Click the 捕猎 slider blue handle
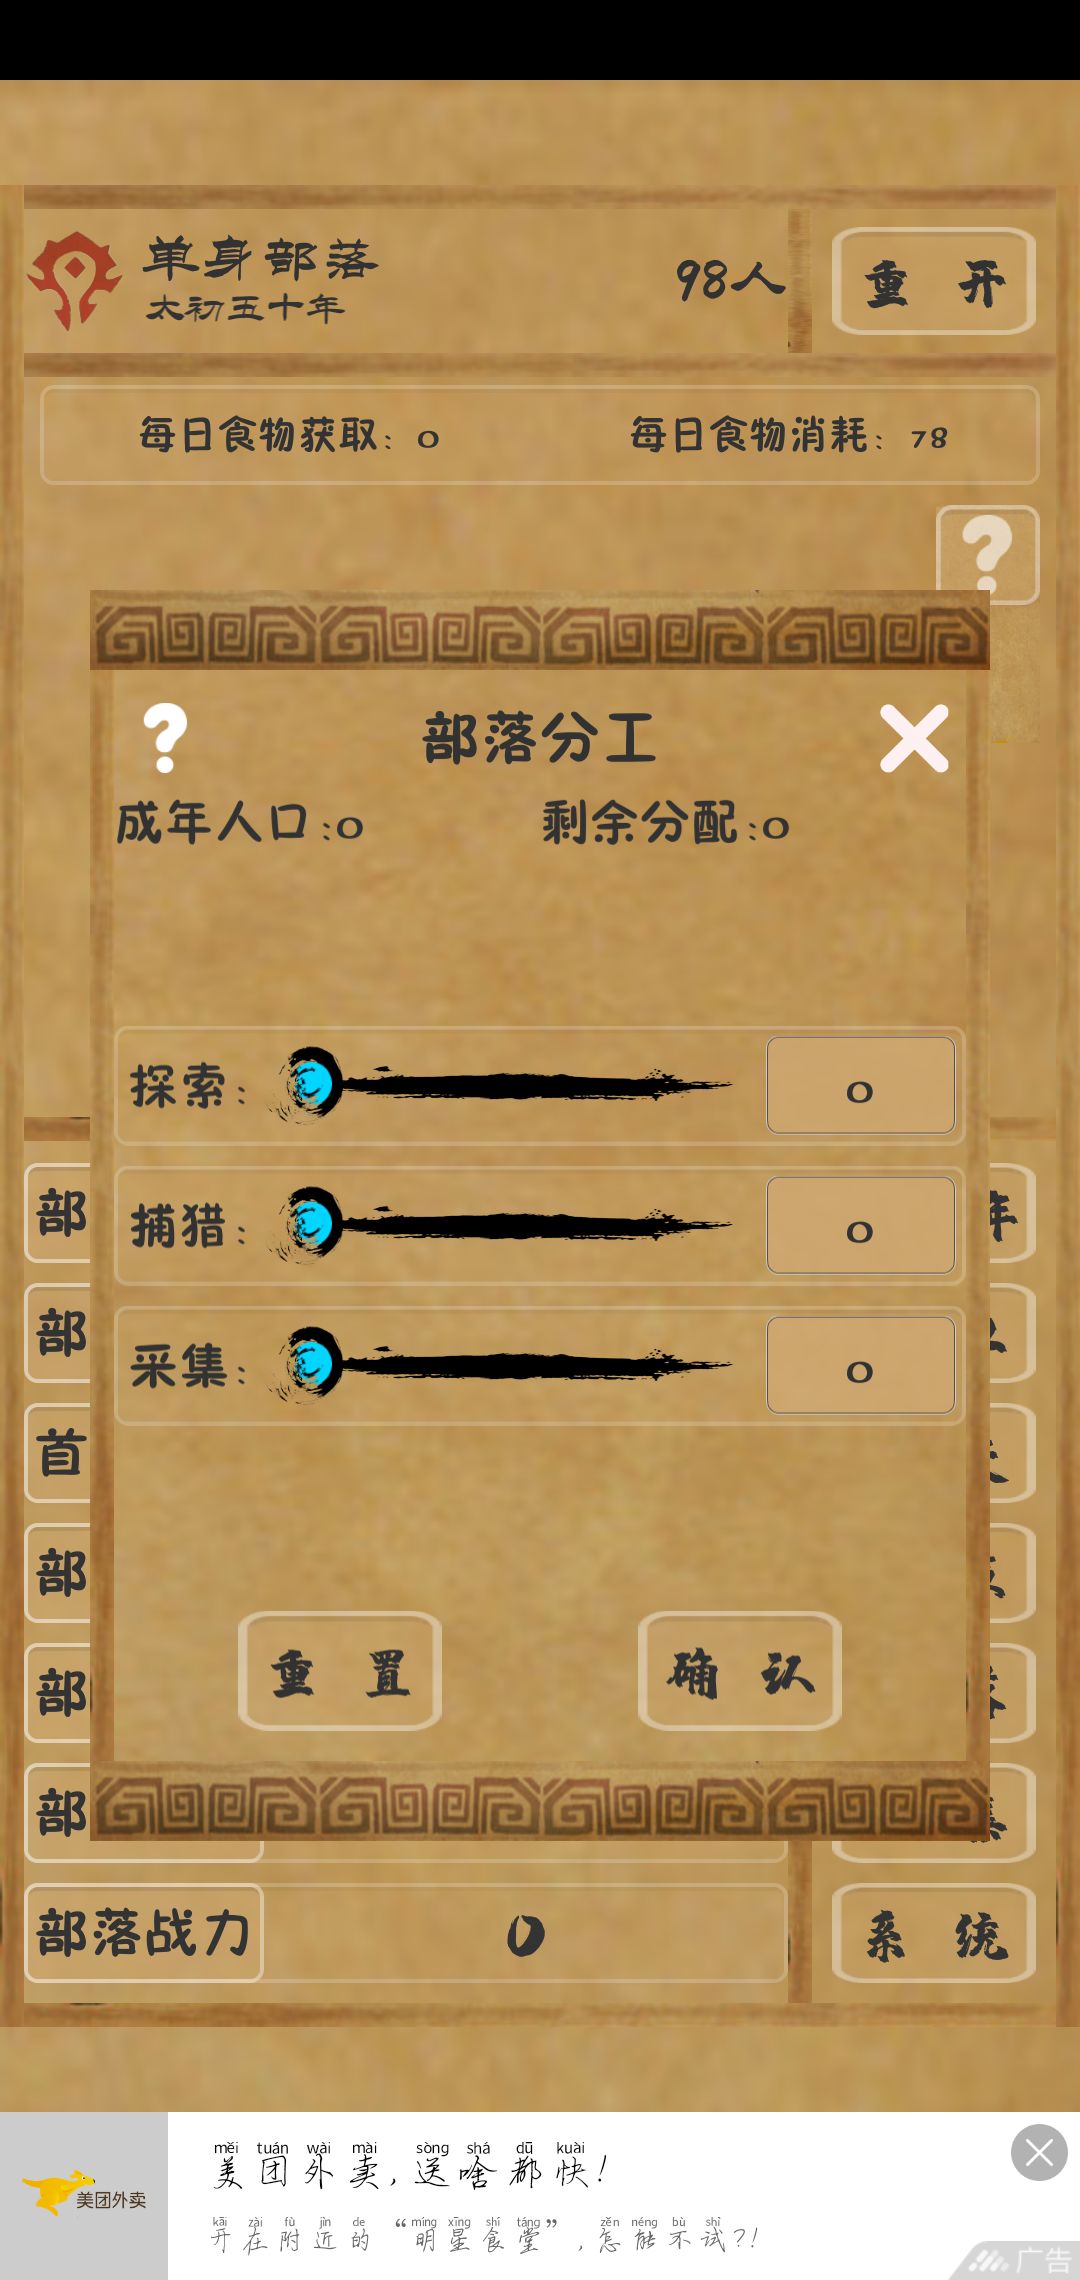 click(x=311, y=1224)
